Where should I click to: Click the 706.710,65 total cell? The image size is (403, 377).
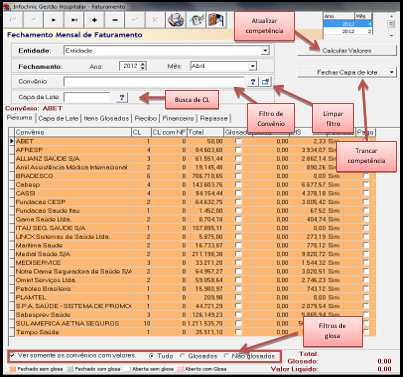click(x=205, y=176)
